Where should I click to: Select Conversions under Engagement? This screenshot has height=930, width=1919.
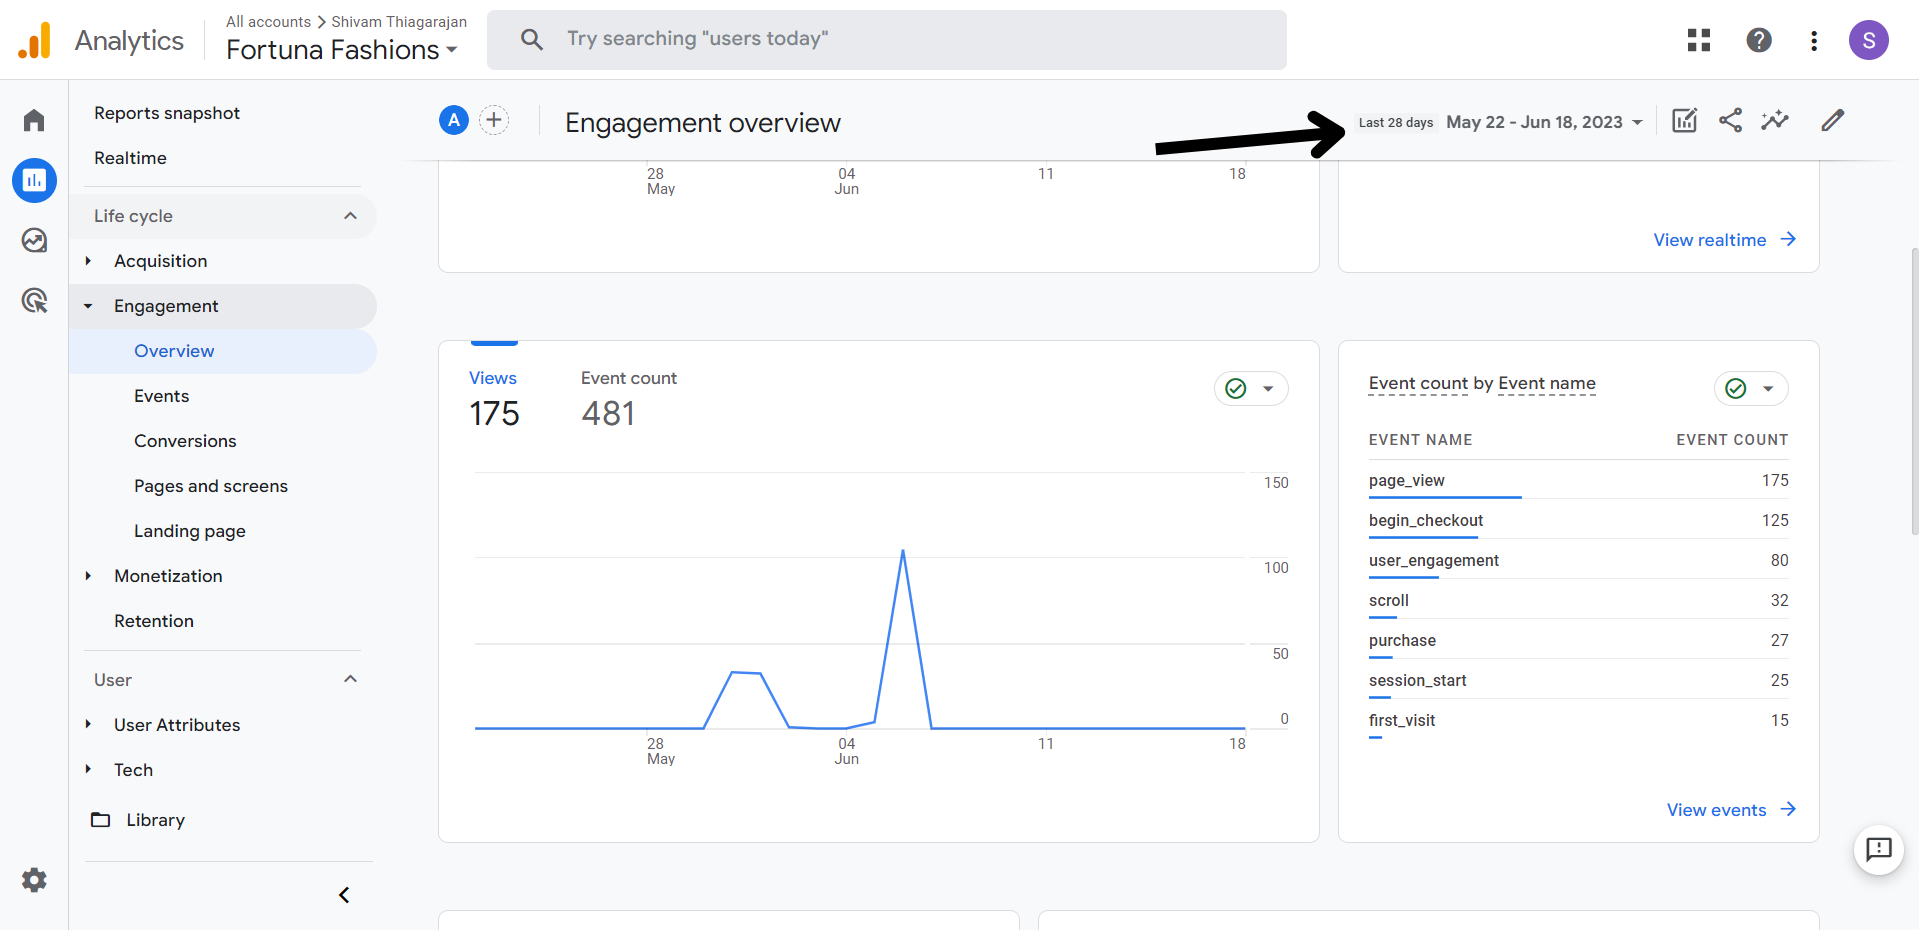point(185,440)
